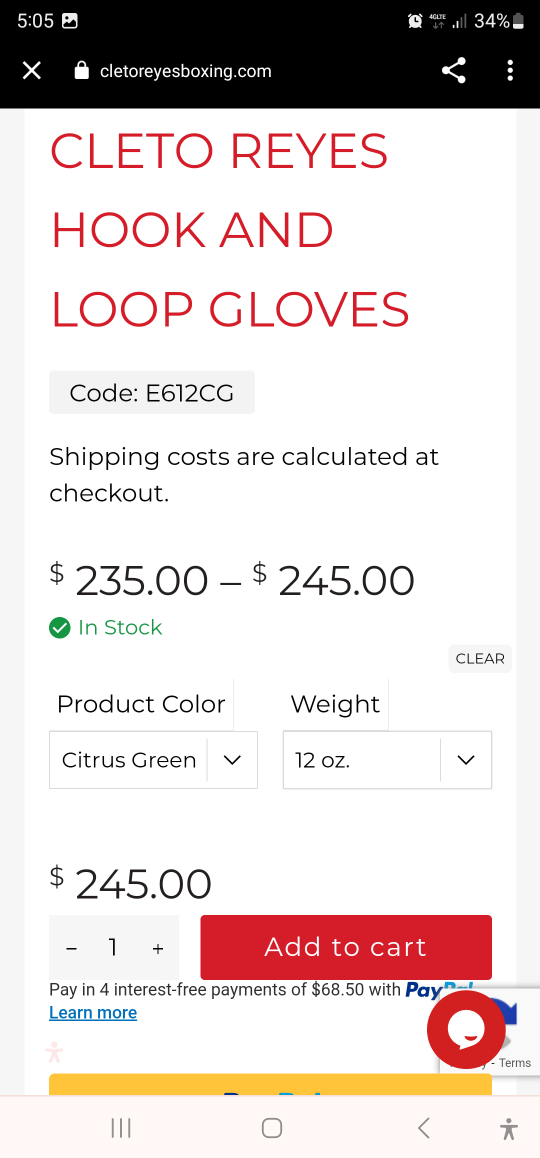Tap the share icon in browser bar

[x=454, y=71]
